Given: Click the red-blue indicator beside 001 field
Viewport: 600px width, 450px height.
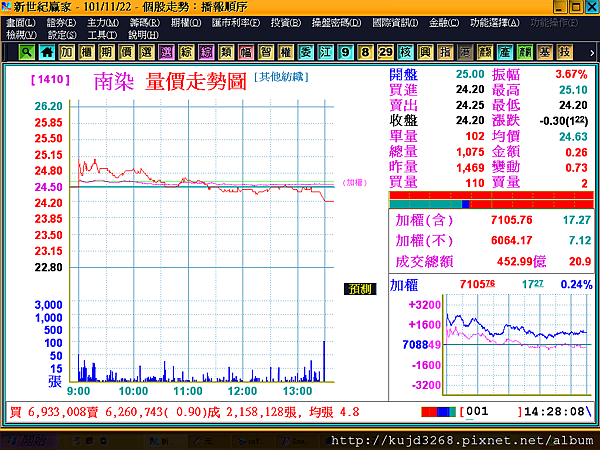Looking at the screenshot, I should click(438, 412).
